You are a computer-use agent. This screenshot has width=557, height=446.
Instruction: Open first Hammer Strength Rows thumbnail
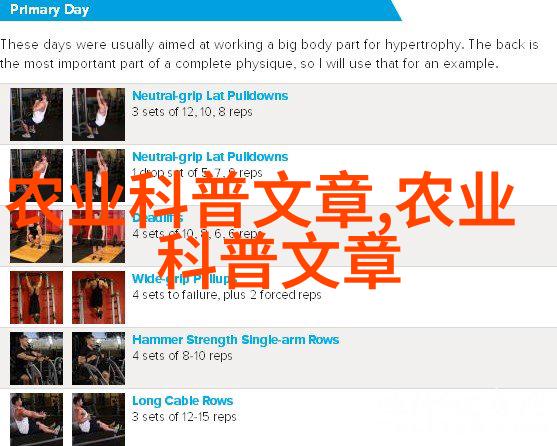tap(37, 359)
